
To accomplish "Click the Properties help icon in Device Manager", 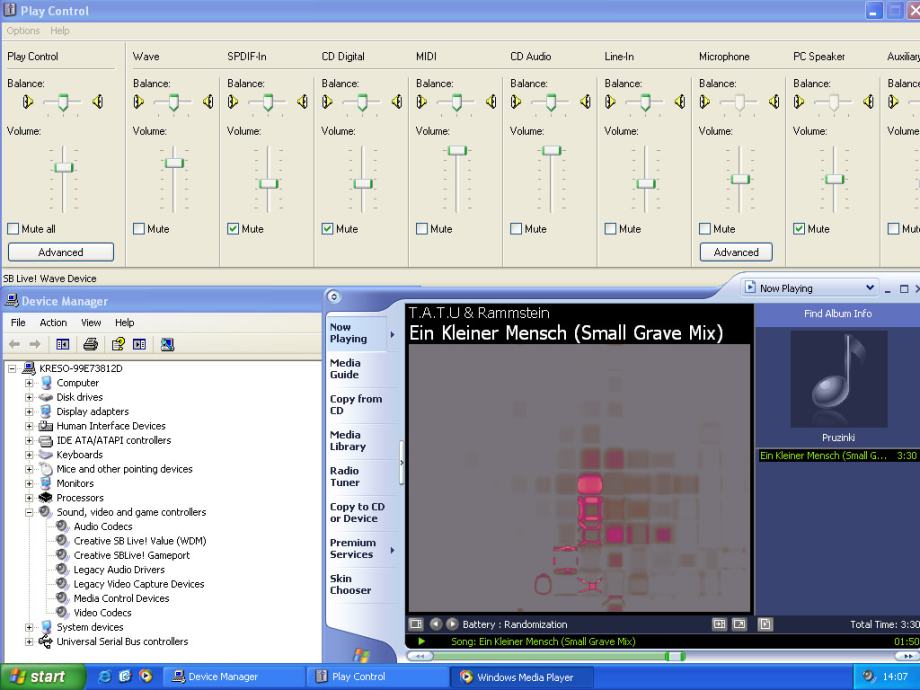I will (x=119, y=345).
